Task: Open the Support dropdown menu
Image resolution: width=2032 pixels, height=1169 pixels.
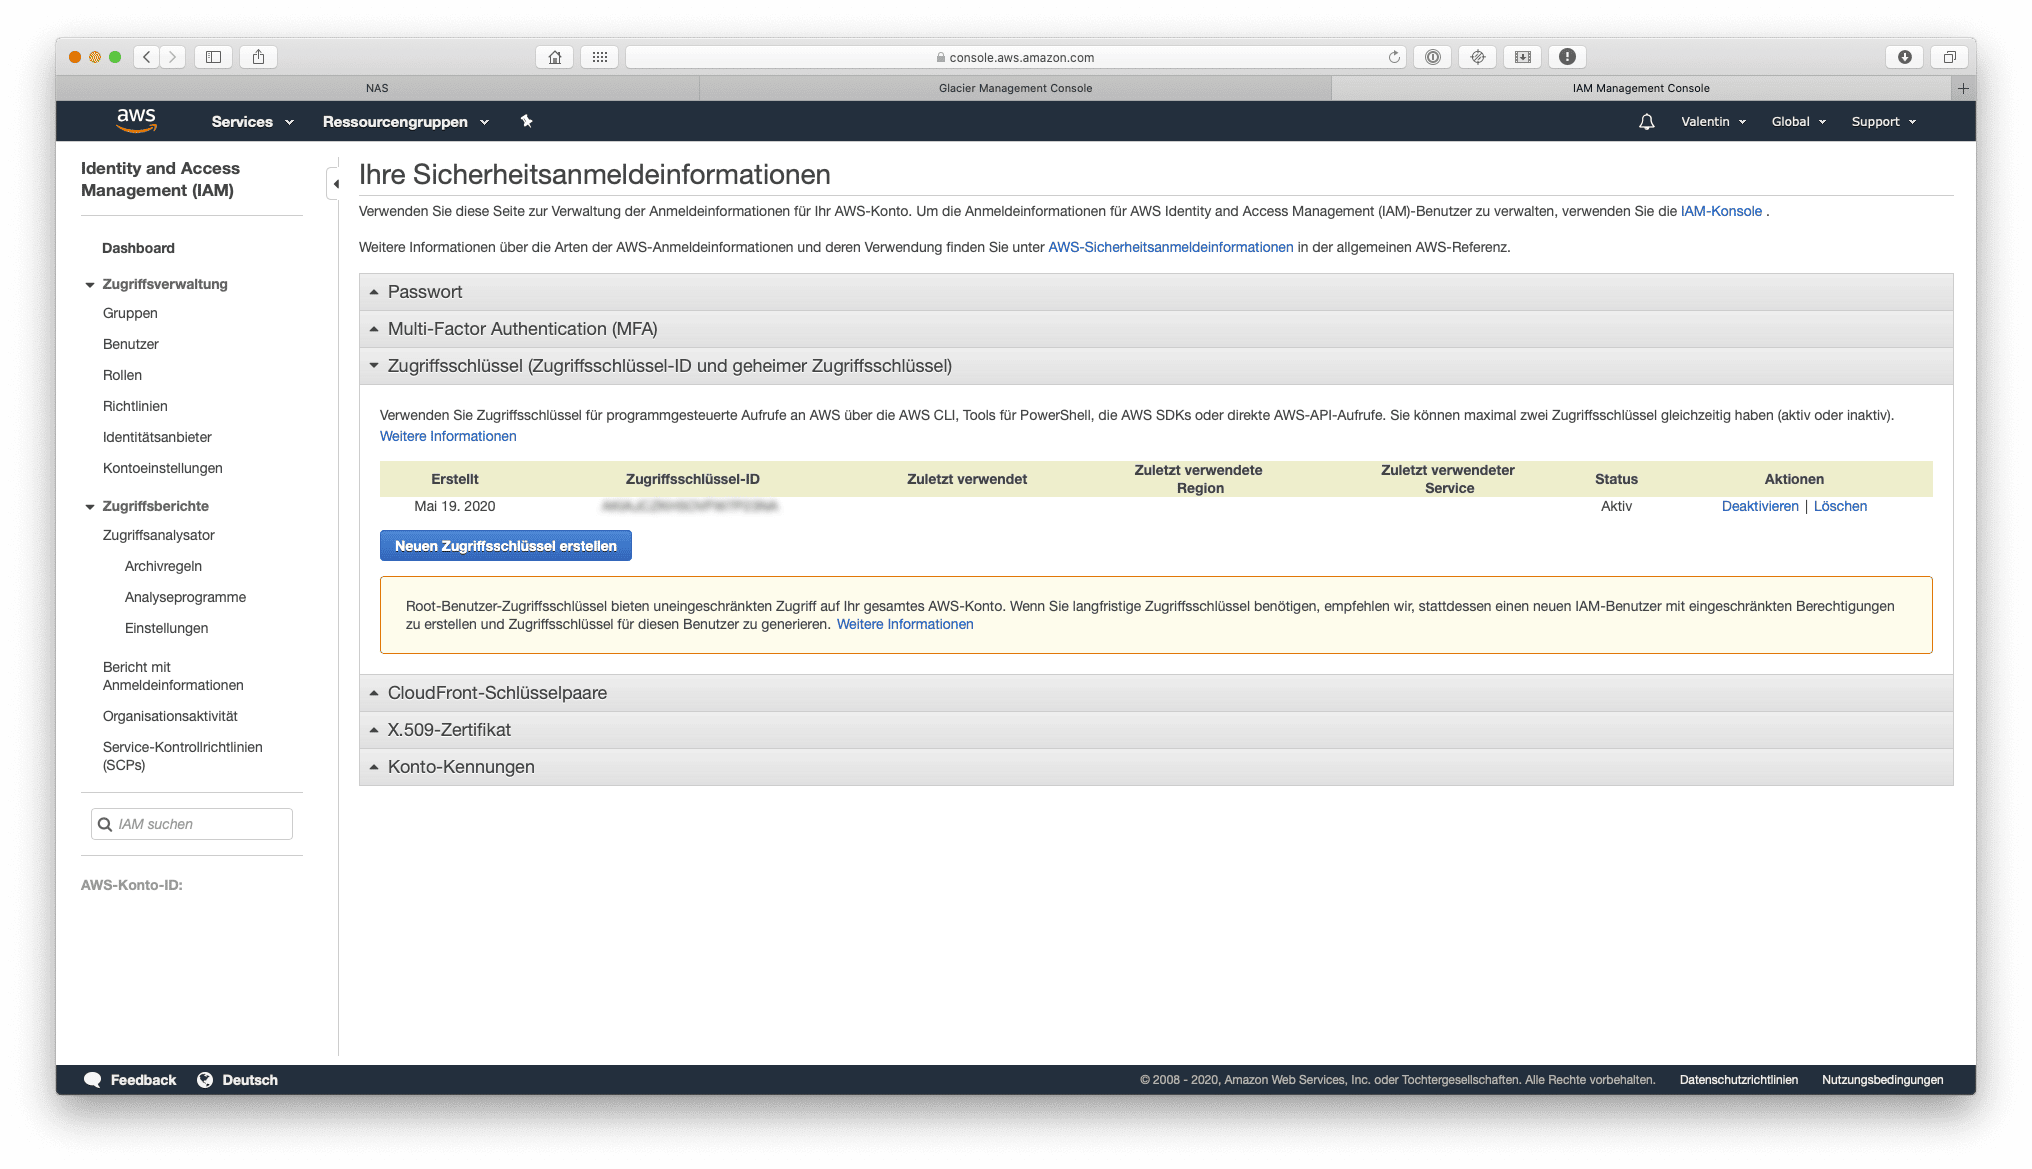Action: pos(1883,122)
